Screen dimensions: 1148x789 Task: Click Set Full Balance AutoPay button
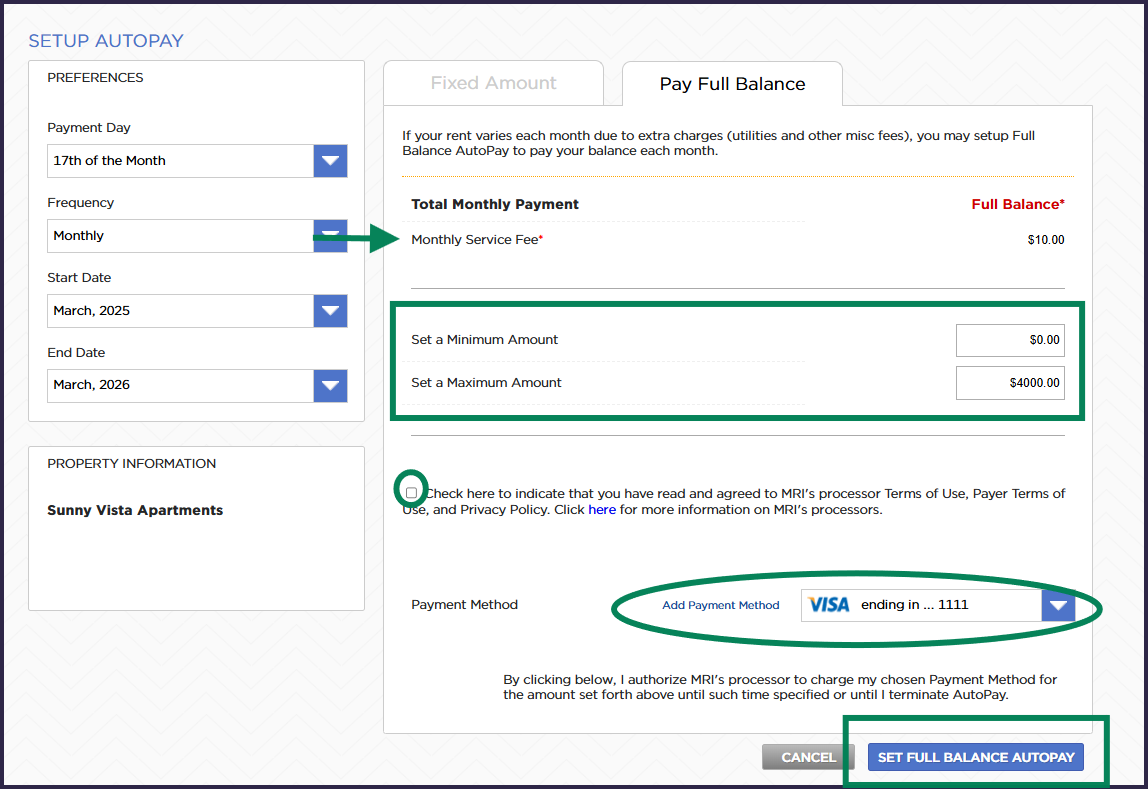(976, 758)
